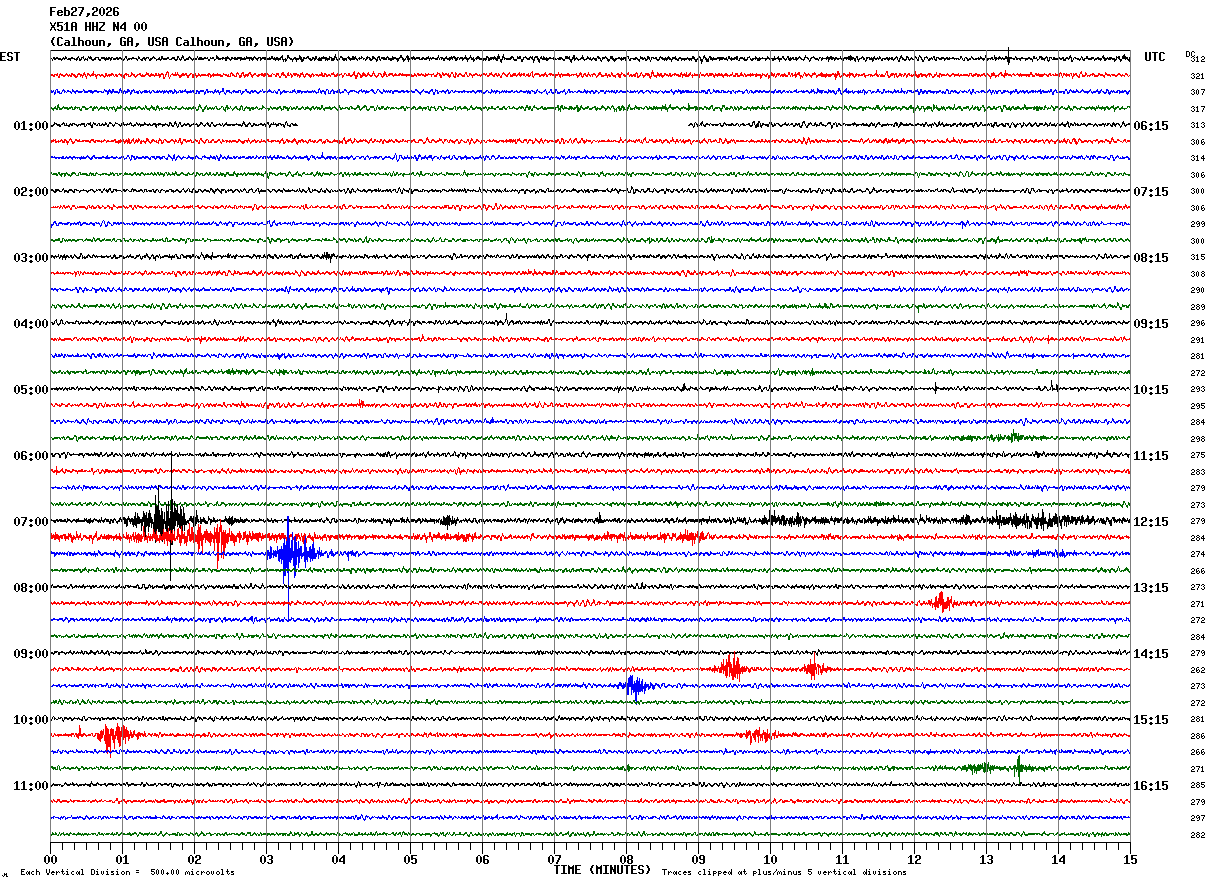1210x886 pixels.
Task: Click the 05 tick on the minutes axis
Action: coord(410,859)
